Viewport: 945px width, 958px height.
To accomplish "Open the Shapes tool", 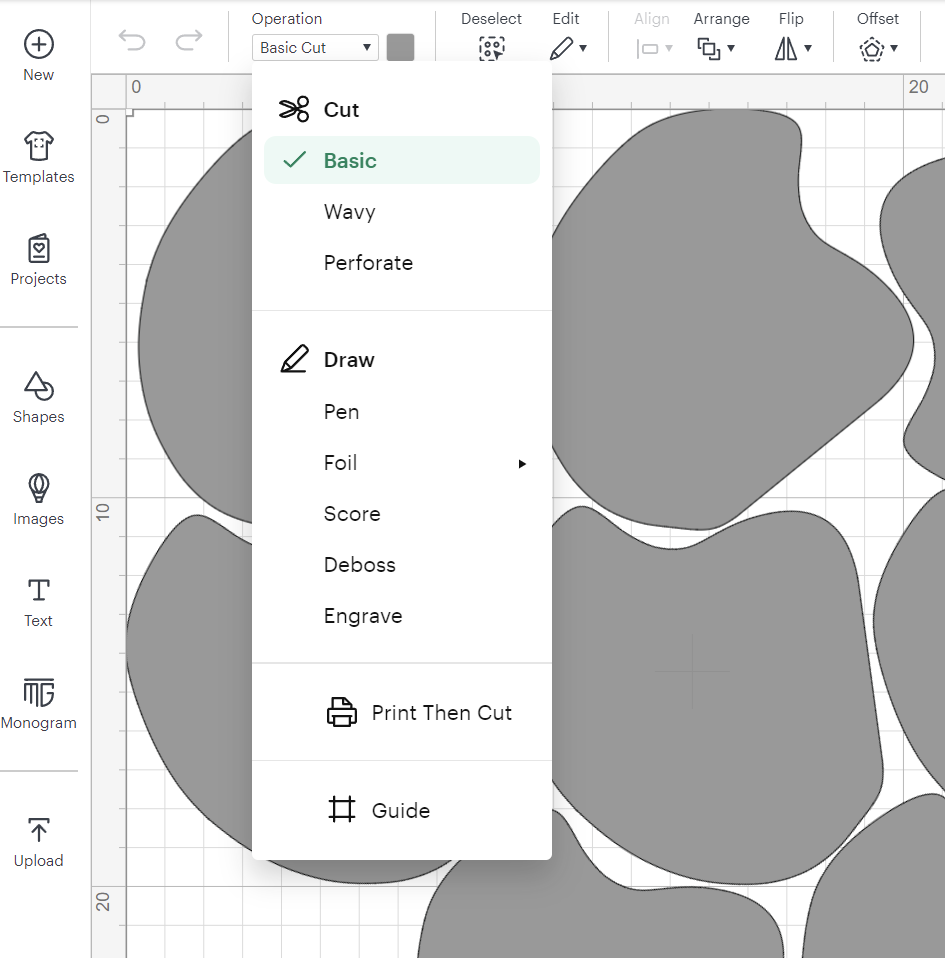I will pos(38,388).
